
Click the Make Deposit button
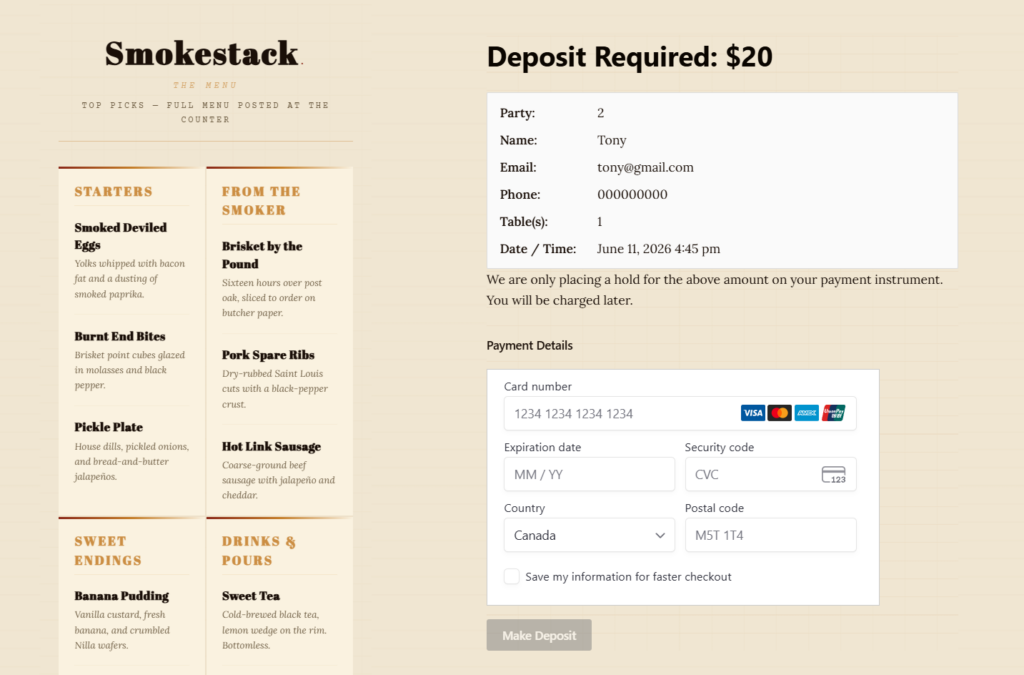click(x=539, y=635)
